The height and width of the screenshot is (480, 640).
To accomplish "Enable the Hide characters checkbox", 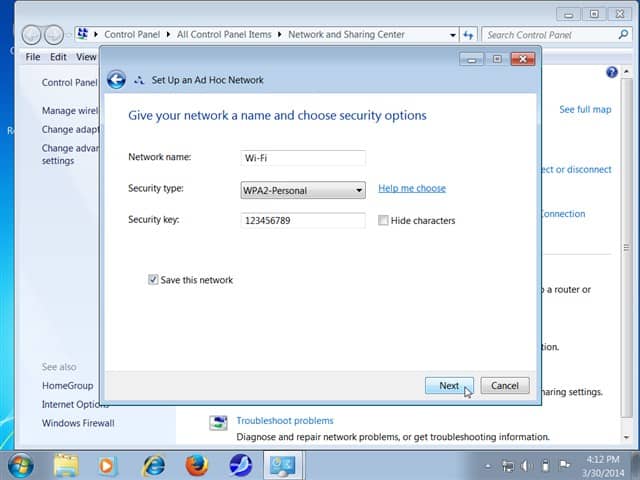I will point(384,221).
